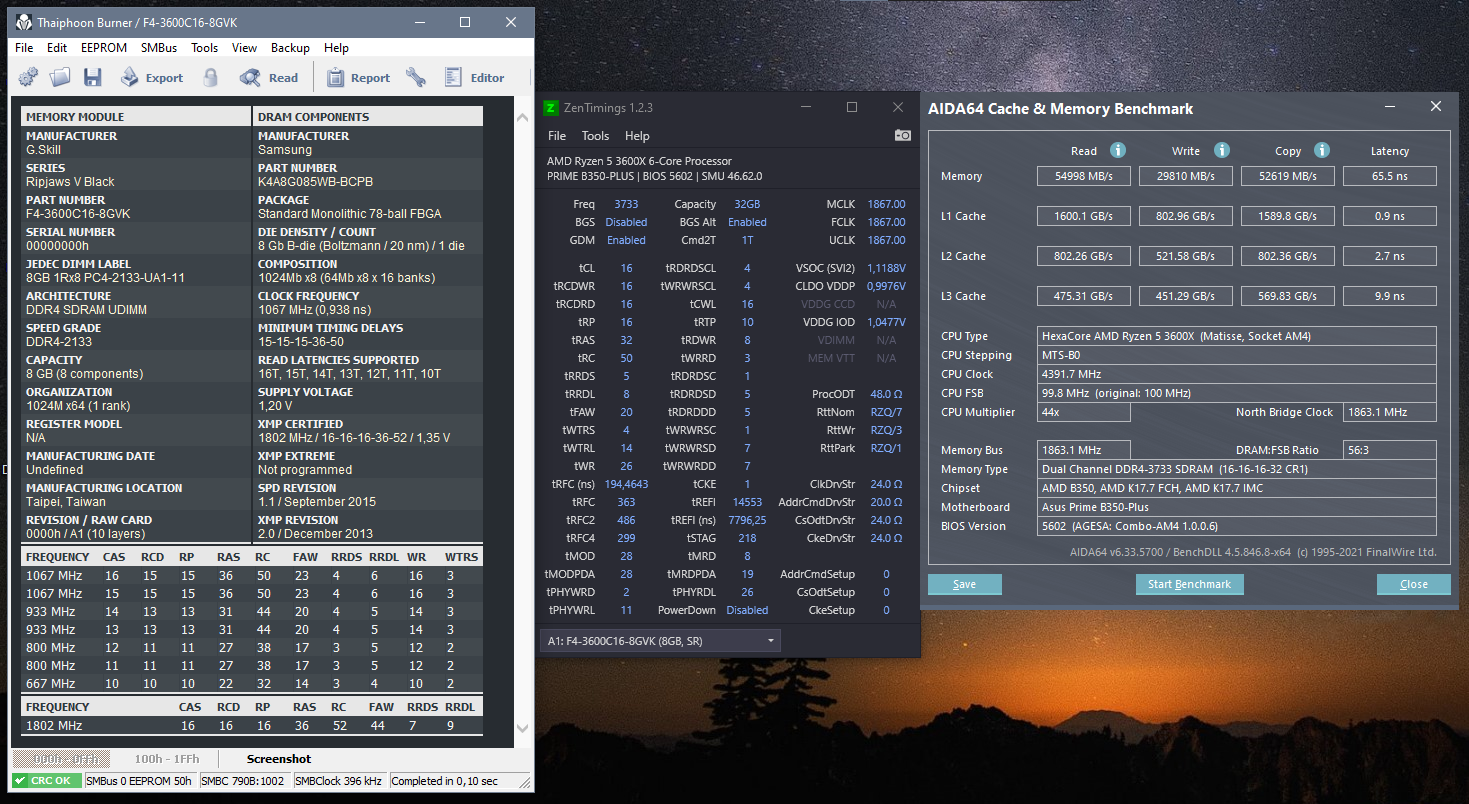Click the ProcODT value 48.0 Ω
This screenshot has height=804, width=1469.
click(x=886, y=394)
